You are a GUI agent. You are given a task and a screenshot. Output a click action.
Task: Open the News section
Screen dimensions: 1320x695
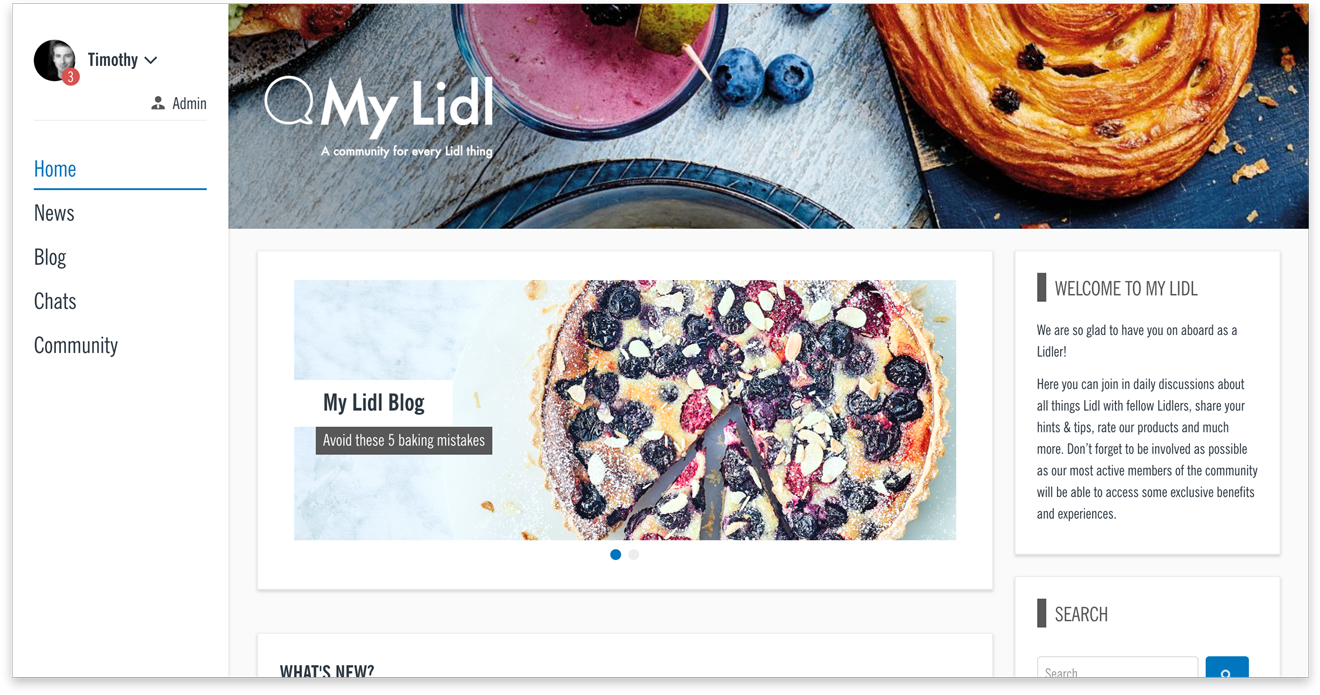pyautogui.click(x=54, y=213)
